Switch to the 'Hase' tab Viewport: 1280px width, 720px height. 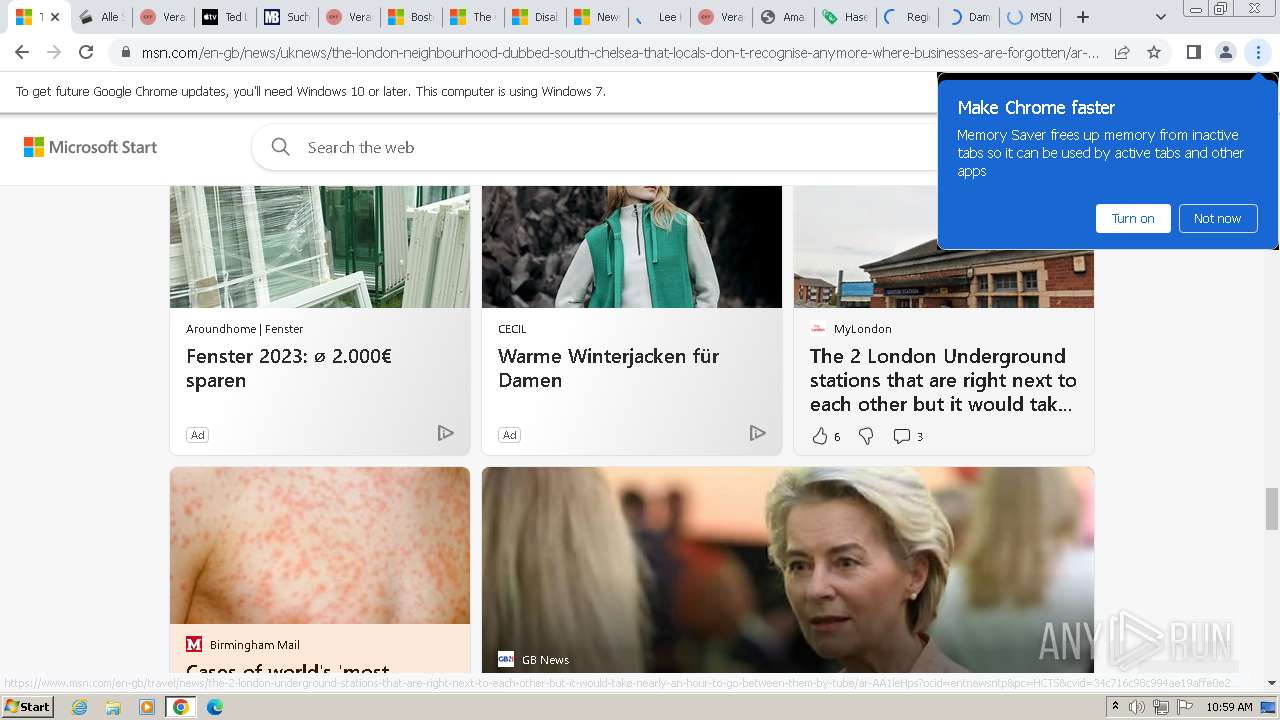844,17
